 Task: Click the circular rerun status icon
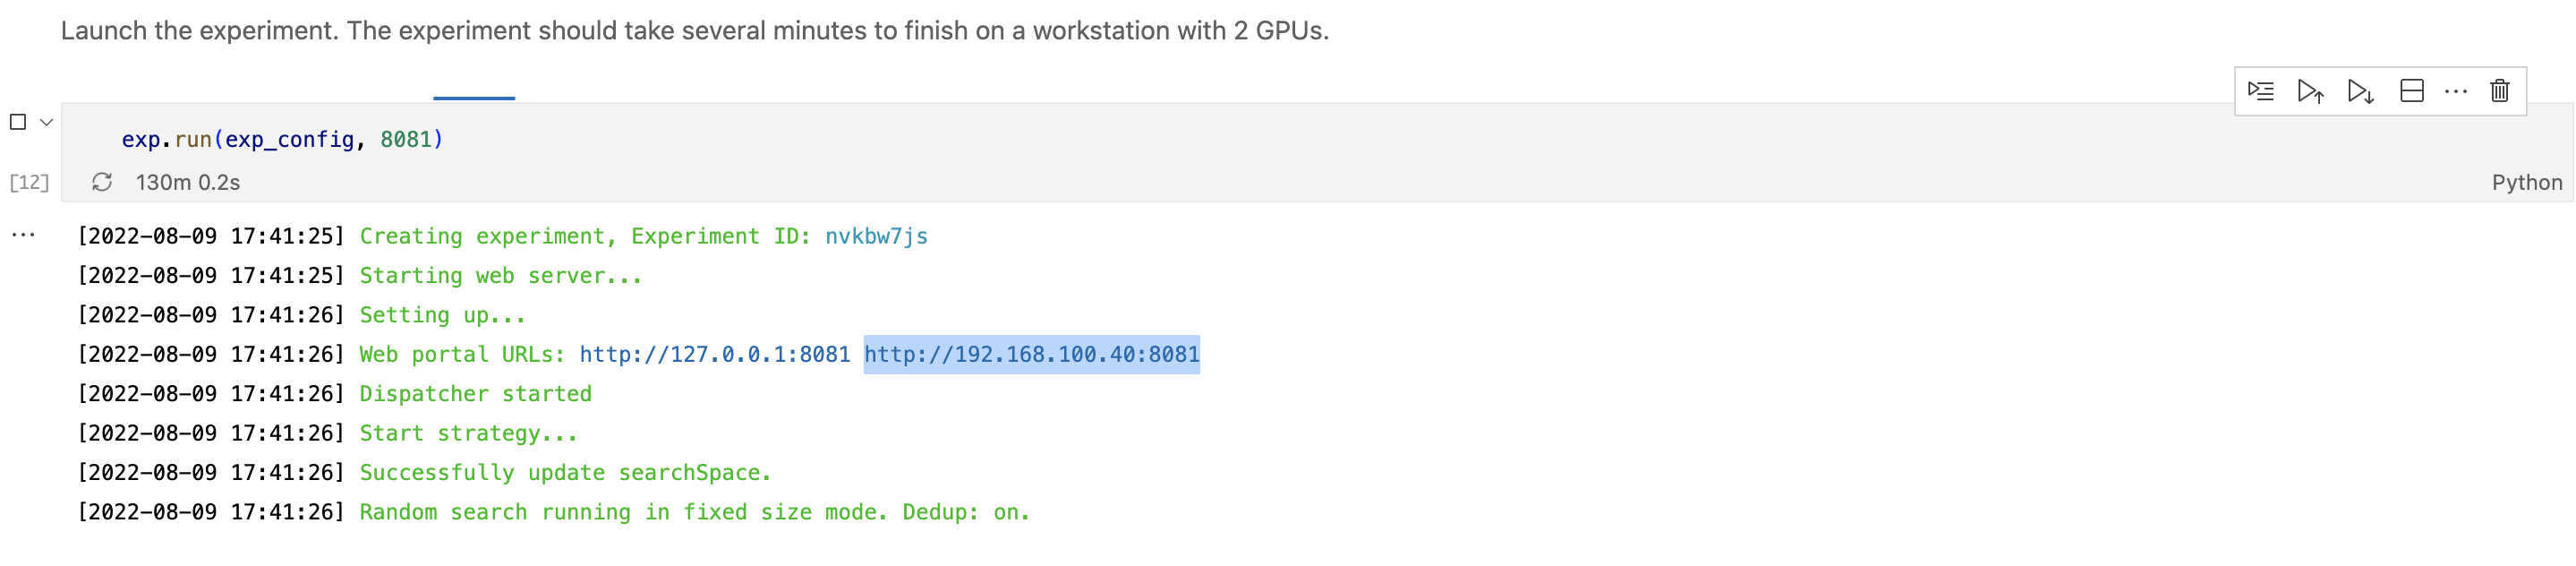point(103,182)
